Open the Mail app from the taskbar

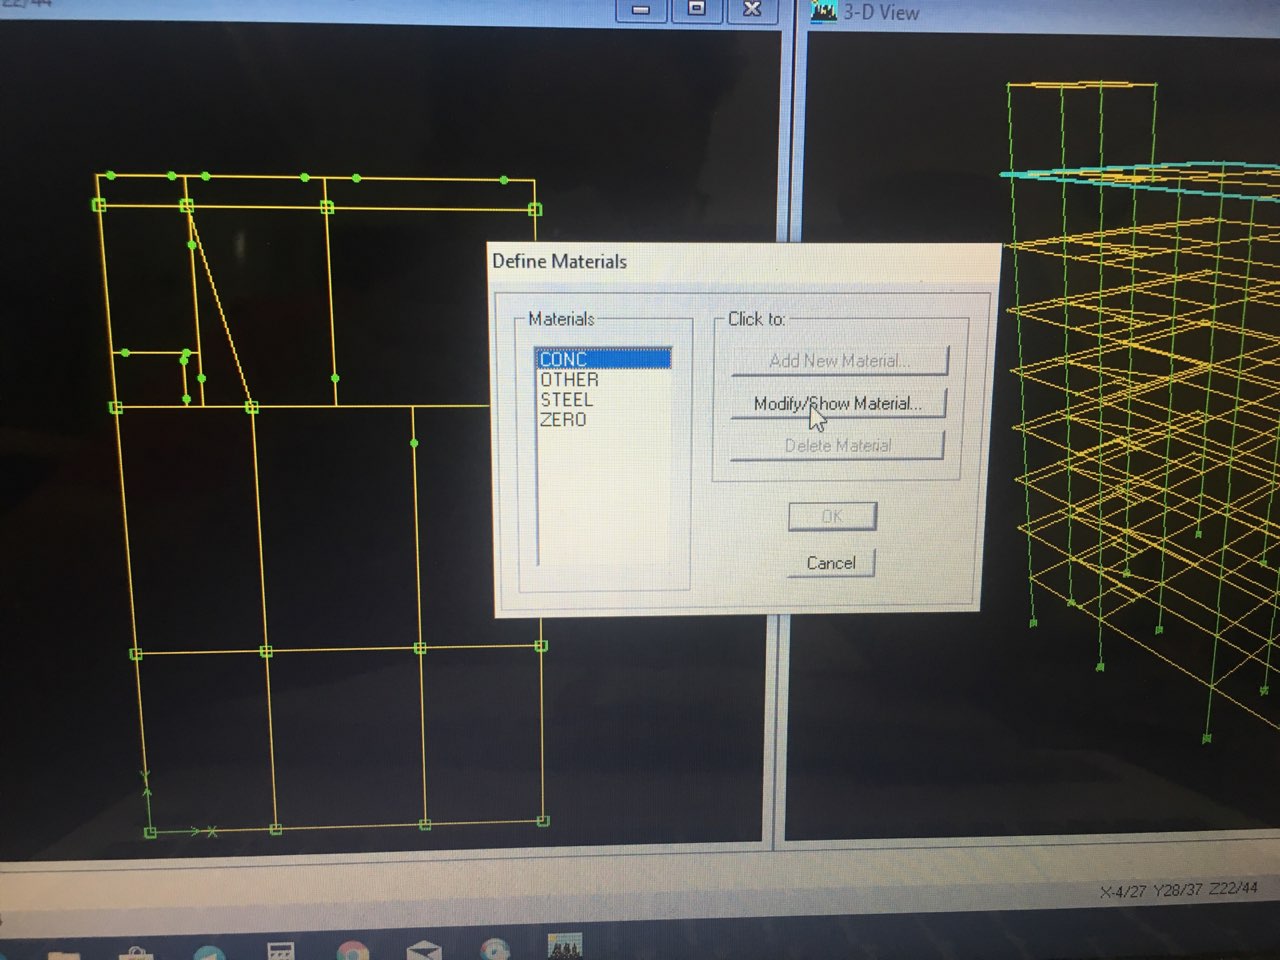(424, 951)
